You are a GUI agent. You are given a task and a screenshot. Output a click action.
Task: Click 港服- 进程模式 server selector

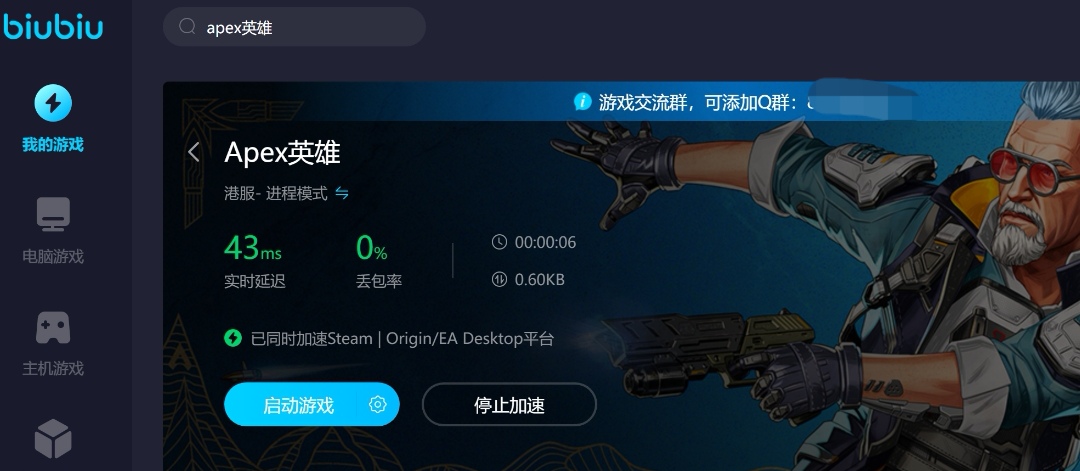pos(276,193)
